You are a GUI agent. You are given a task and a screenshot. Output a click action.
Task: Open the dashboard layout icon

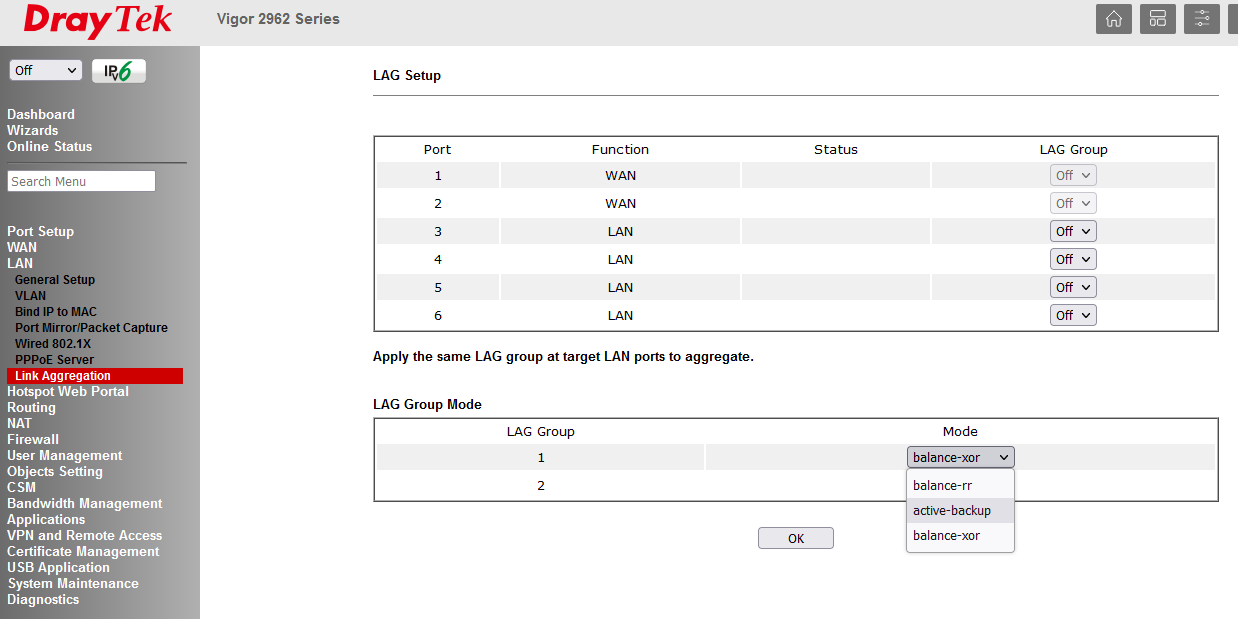[x=1157, y=19]
